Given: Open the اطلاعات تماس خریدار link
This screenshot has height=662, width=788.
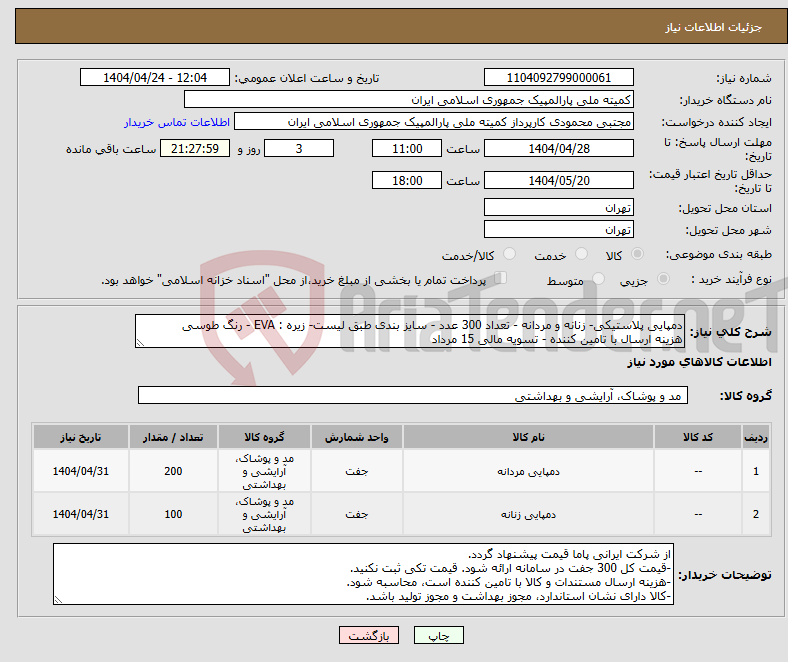Looking at the screenshot, I should [x=177, y=122].
